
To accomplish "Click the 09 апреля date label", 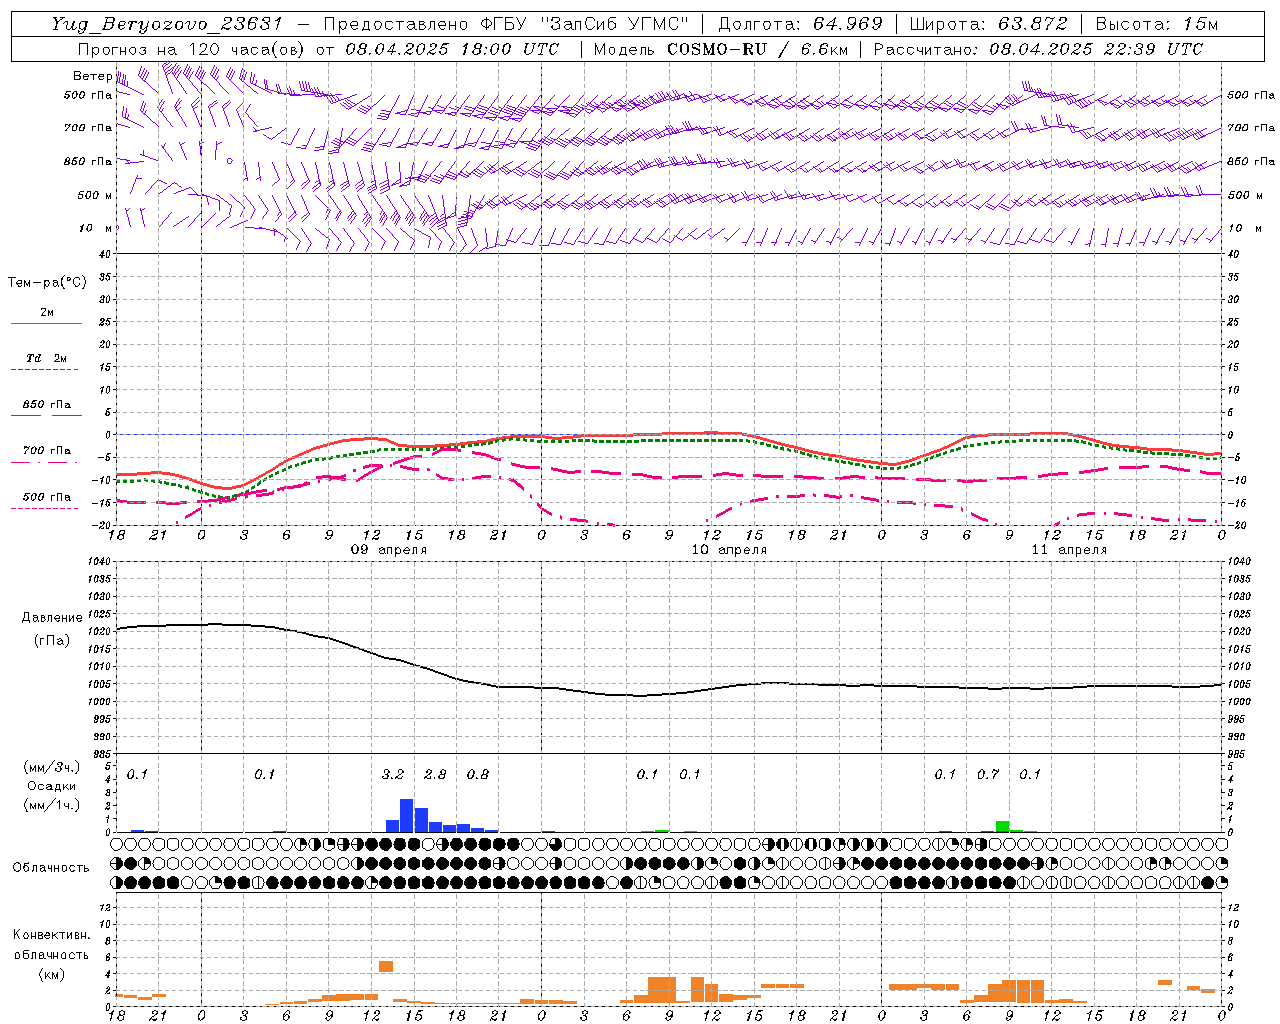I will point(388,550).
